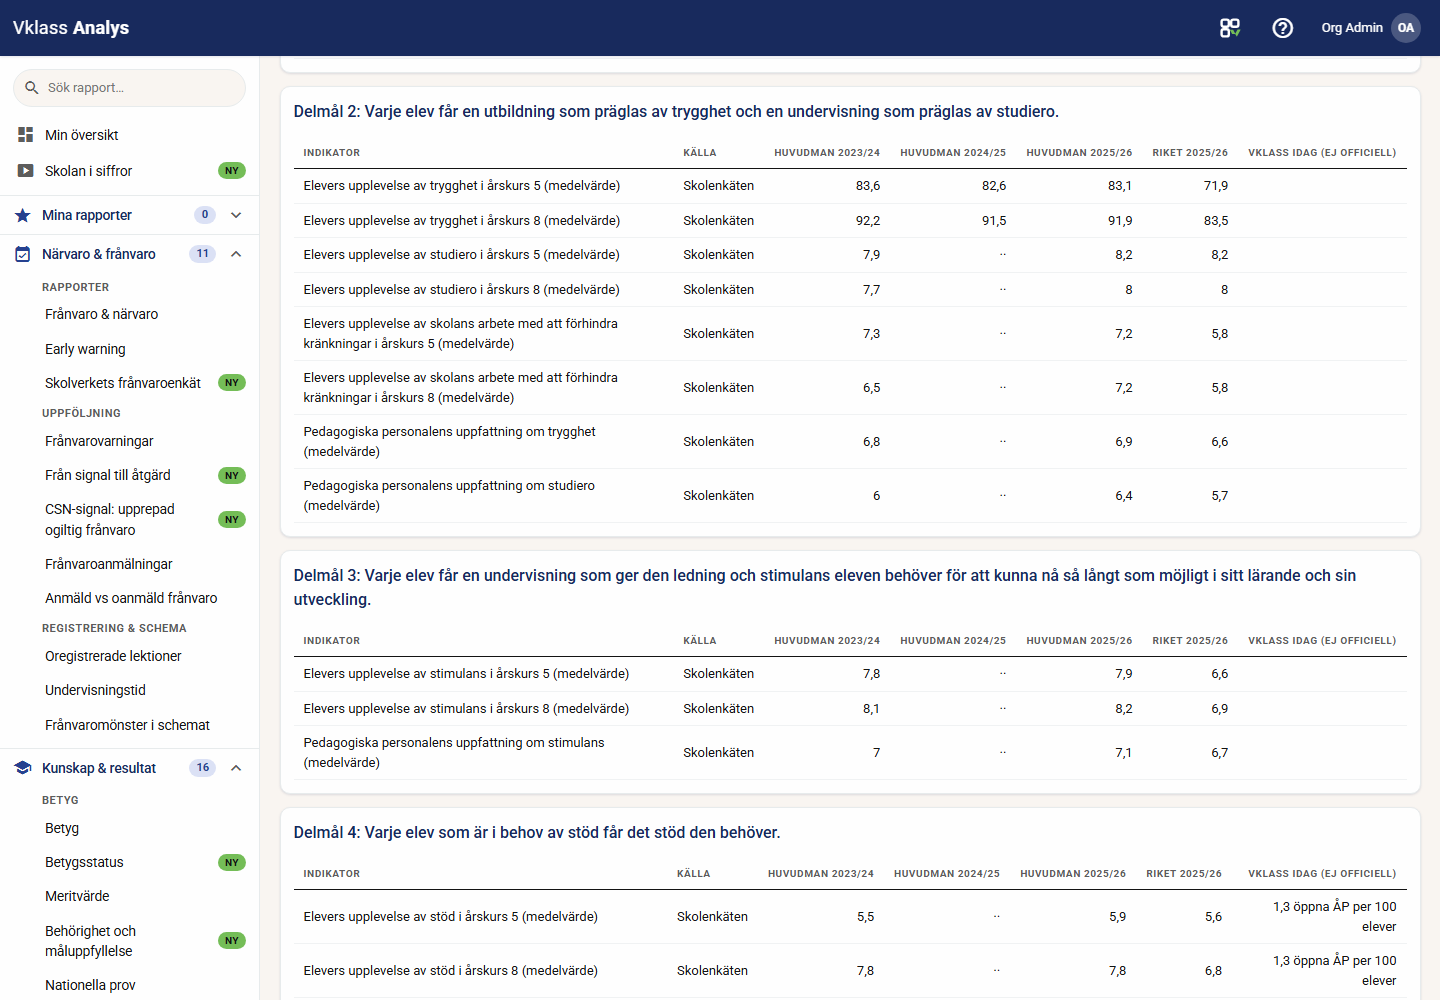Focus the Sök rapport search field
The height and width of the screenshot is (1000, 1440).
[x=129, y=88]
